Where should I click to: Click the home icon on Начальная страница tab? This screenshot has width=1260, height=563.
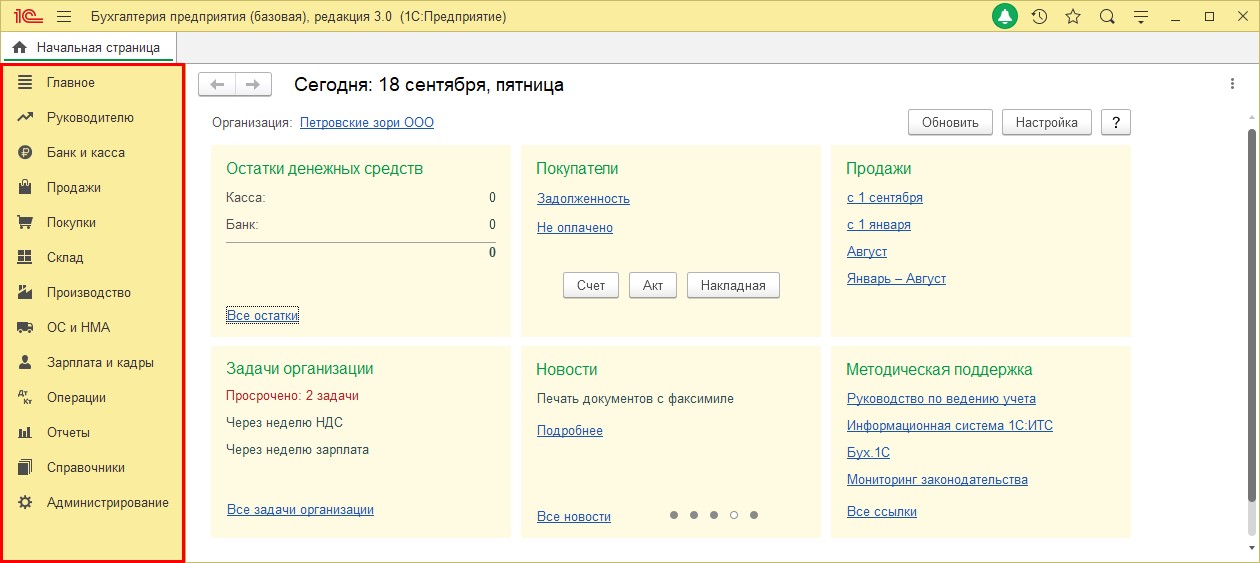click(x=20, y=47)
